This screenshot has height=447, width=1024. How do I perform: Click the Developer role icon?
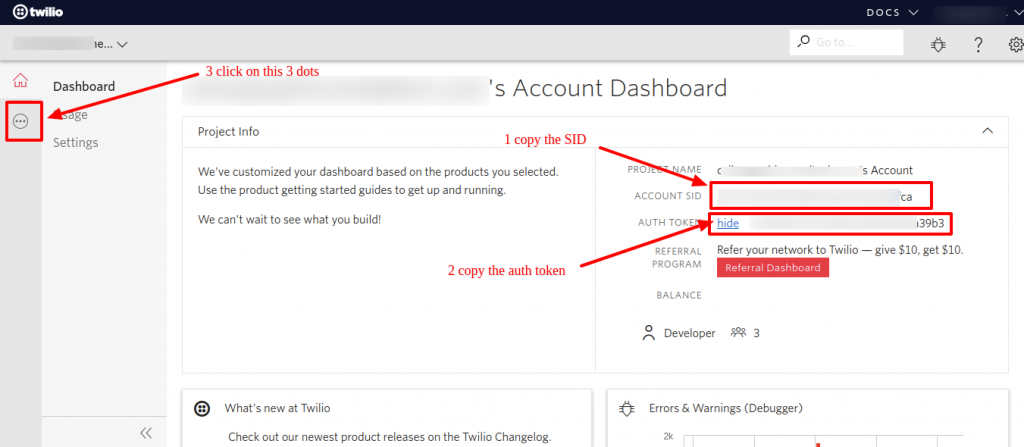coord(648,333)
